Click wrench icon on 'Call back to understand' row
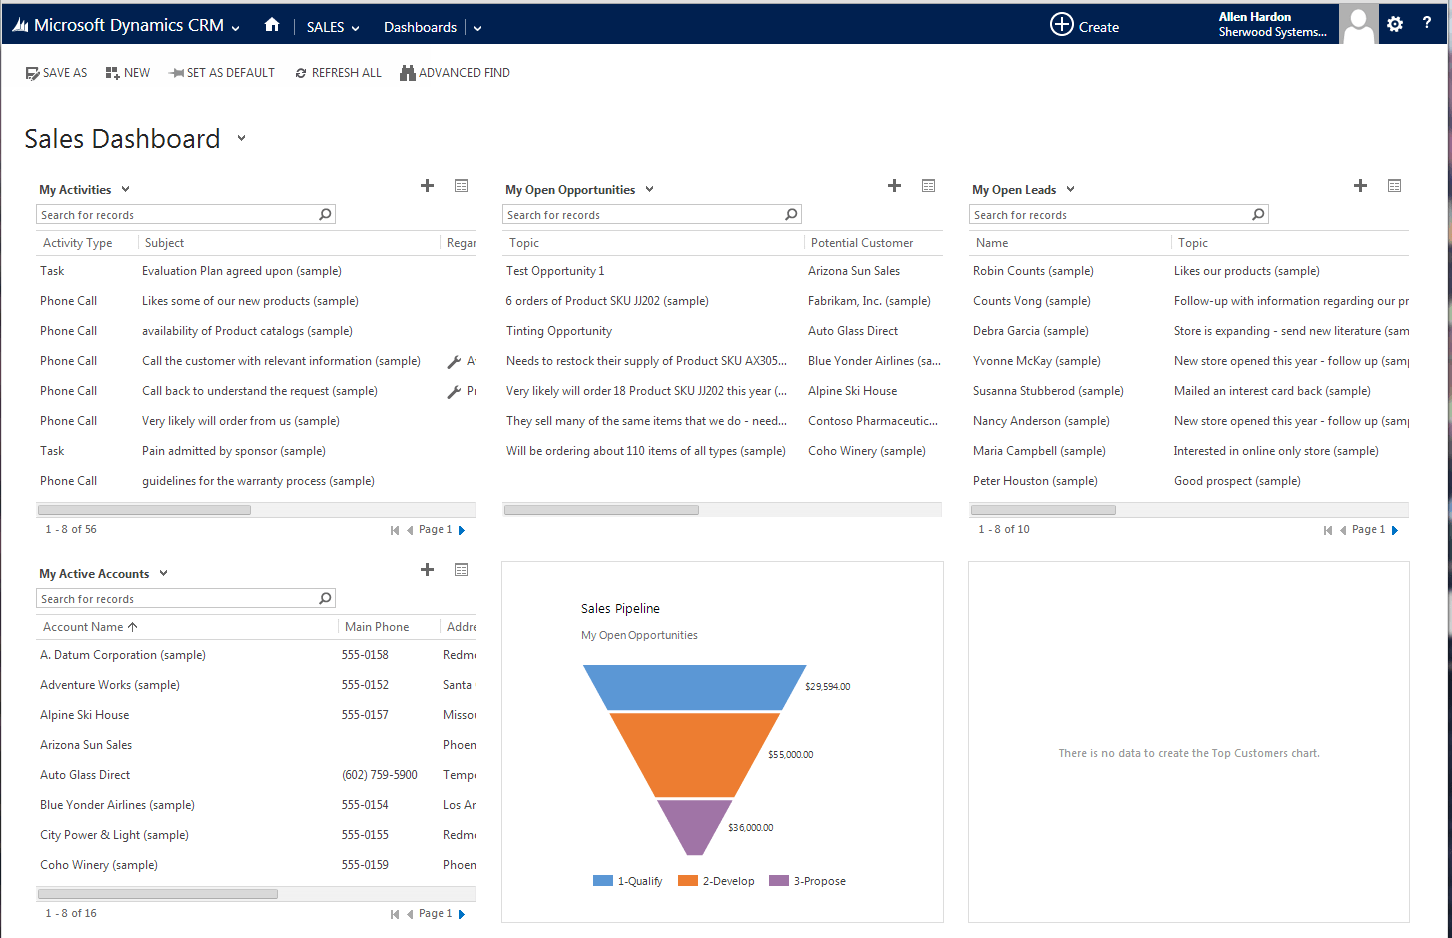1452x938 pixels. [454, 391]
